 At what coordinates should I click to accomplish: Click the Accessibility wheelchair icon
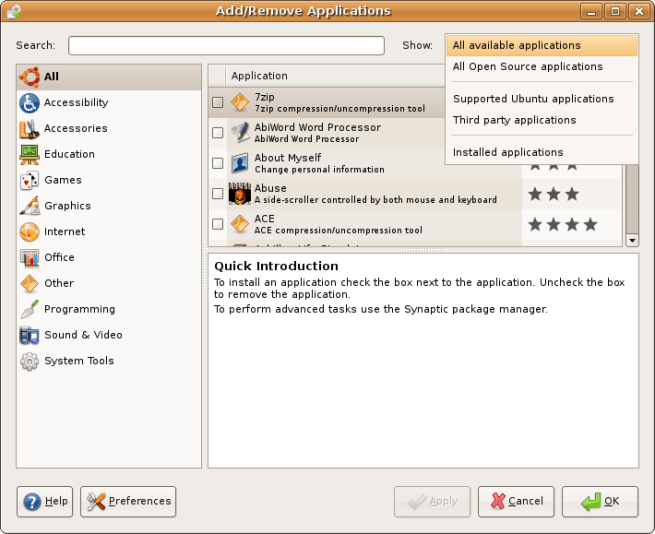pos(29,103)
